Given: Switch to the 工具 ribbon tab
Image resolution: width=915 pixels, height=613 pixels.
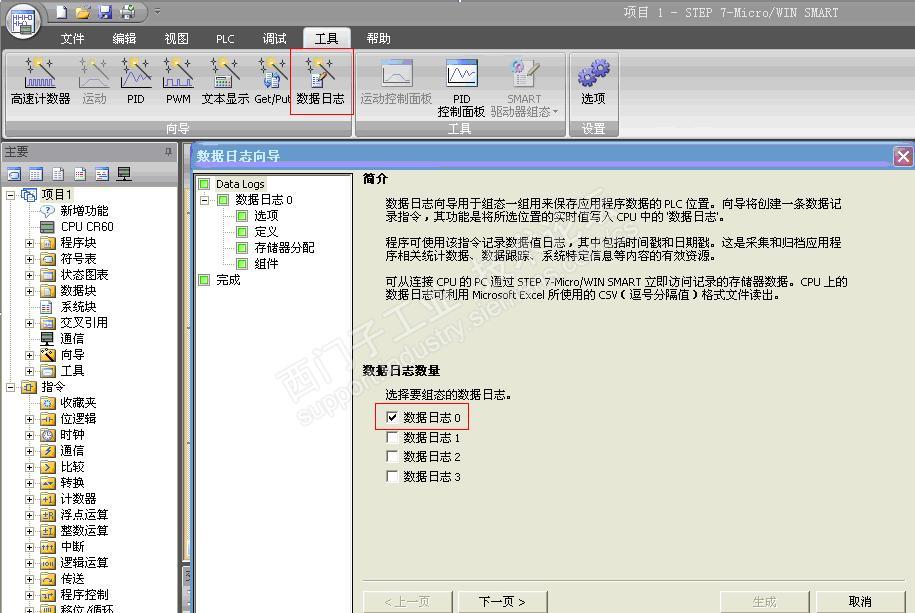Looking at the screenshot, I should point(326,39).
